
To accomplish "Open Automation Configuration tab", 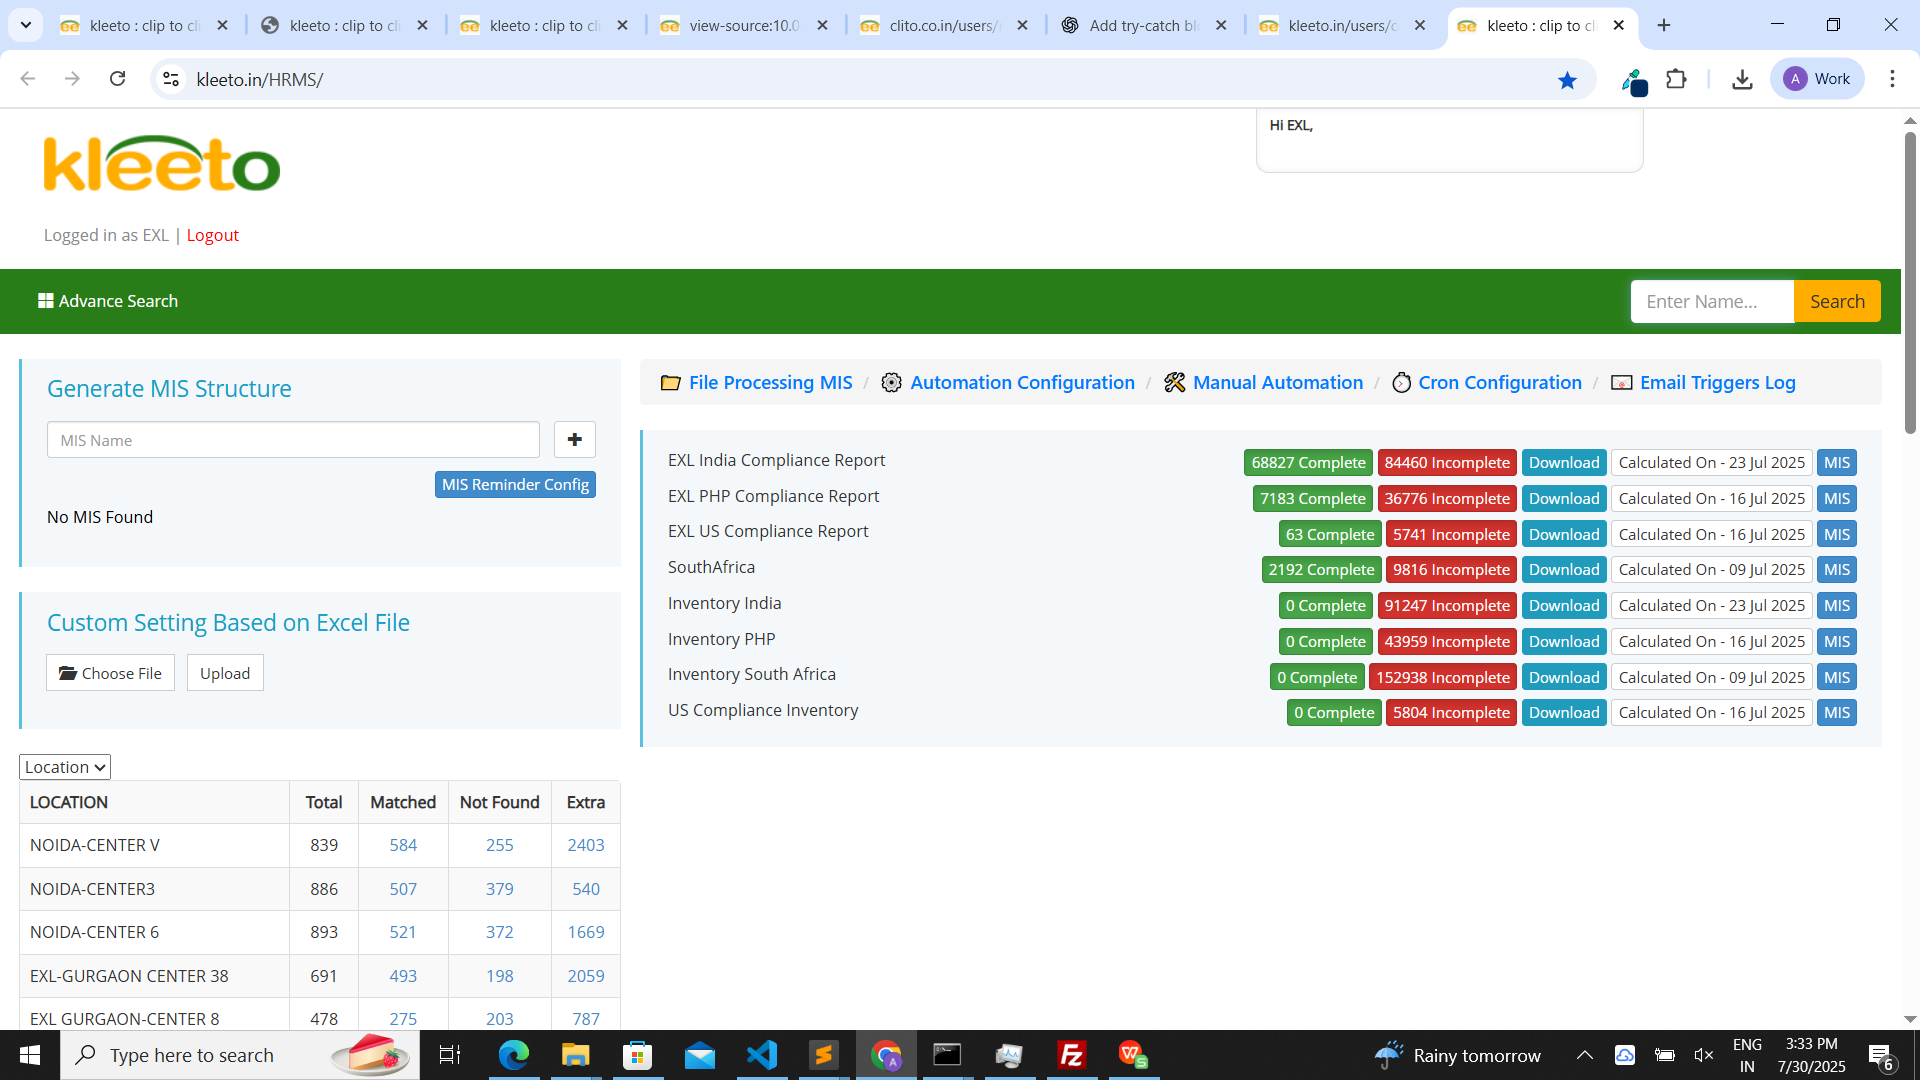I will [1021, 383].
